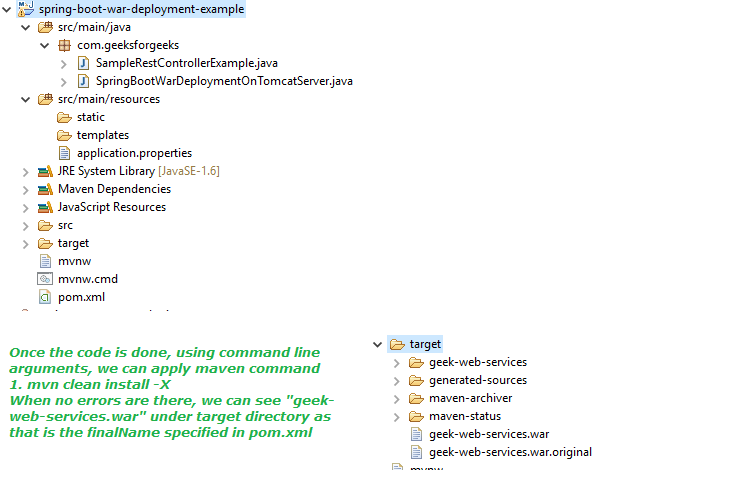The image size is (750, 501).
Task: Select the Maven Dependencies label
Action: click(114, 189)
